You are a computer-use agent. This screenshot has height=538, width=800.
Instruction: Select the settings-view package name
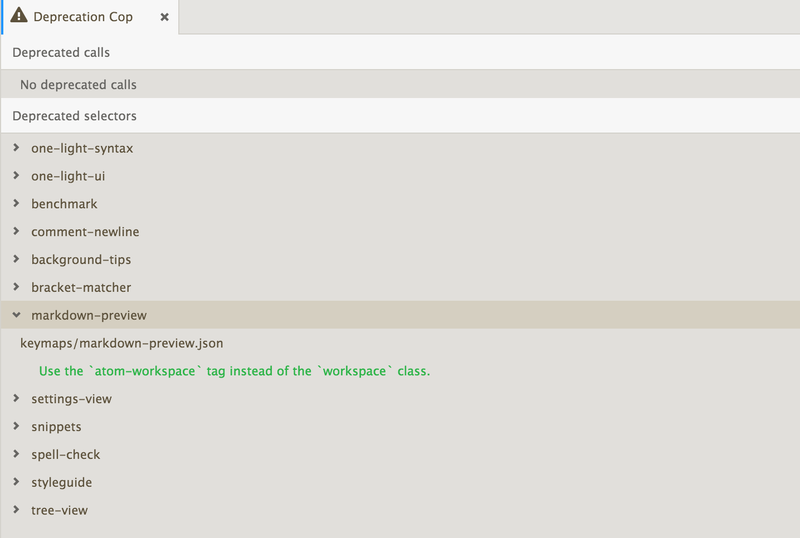coord(71,399)
